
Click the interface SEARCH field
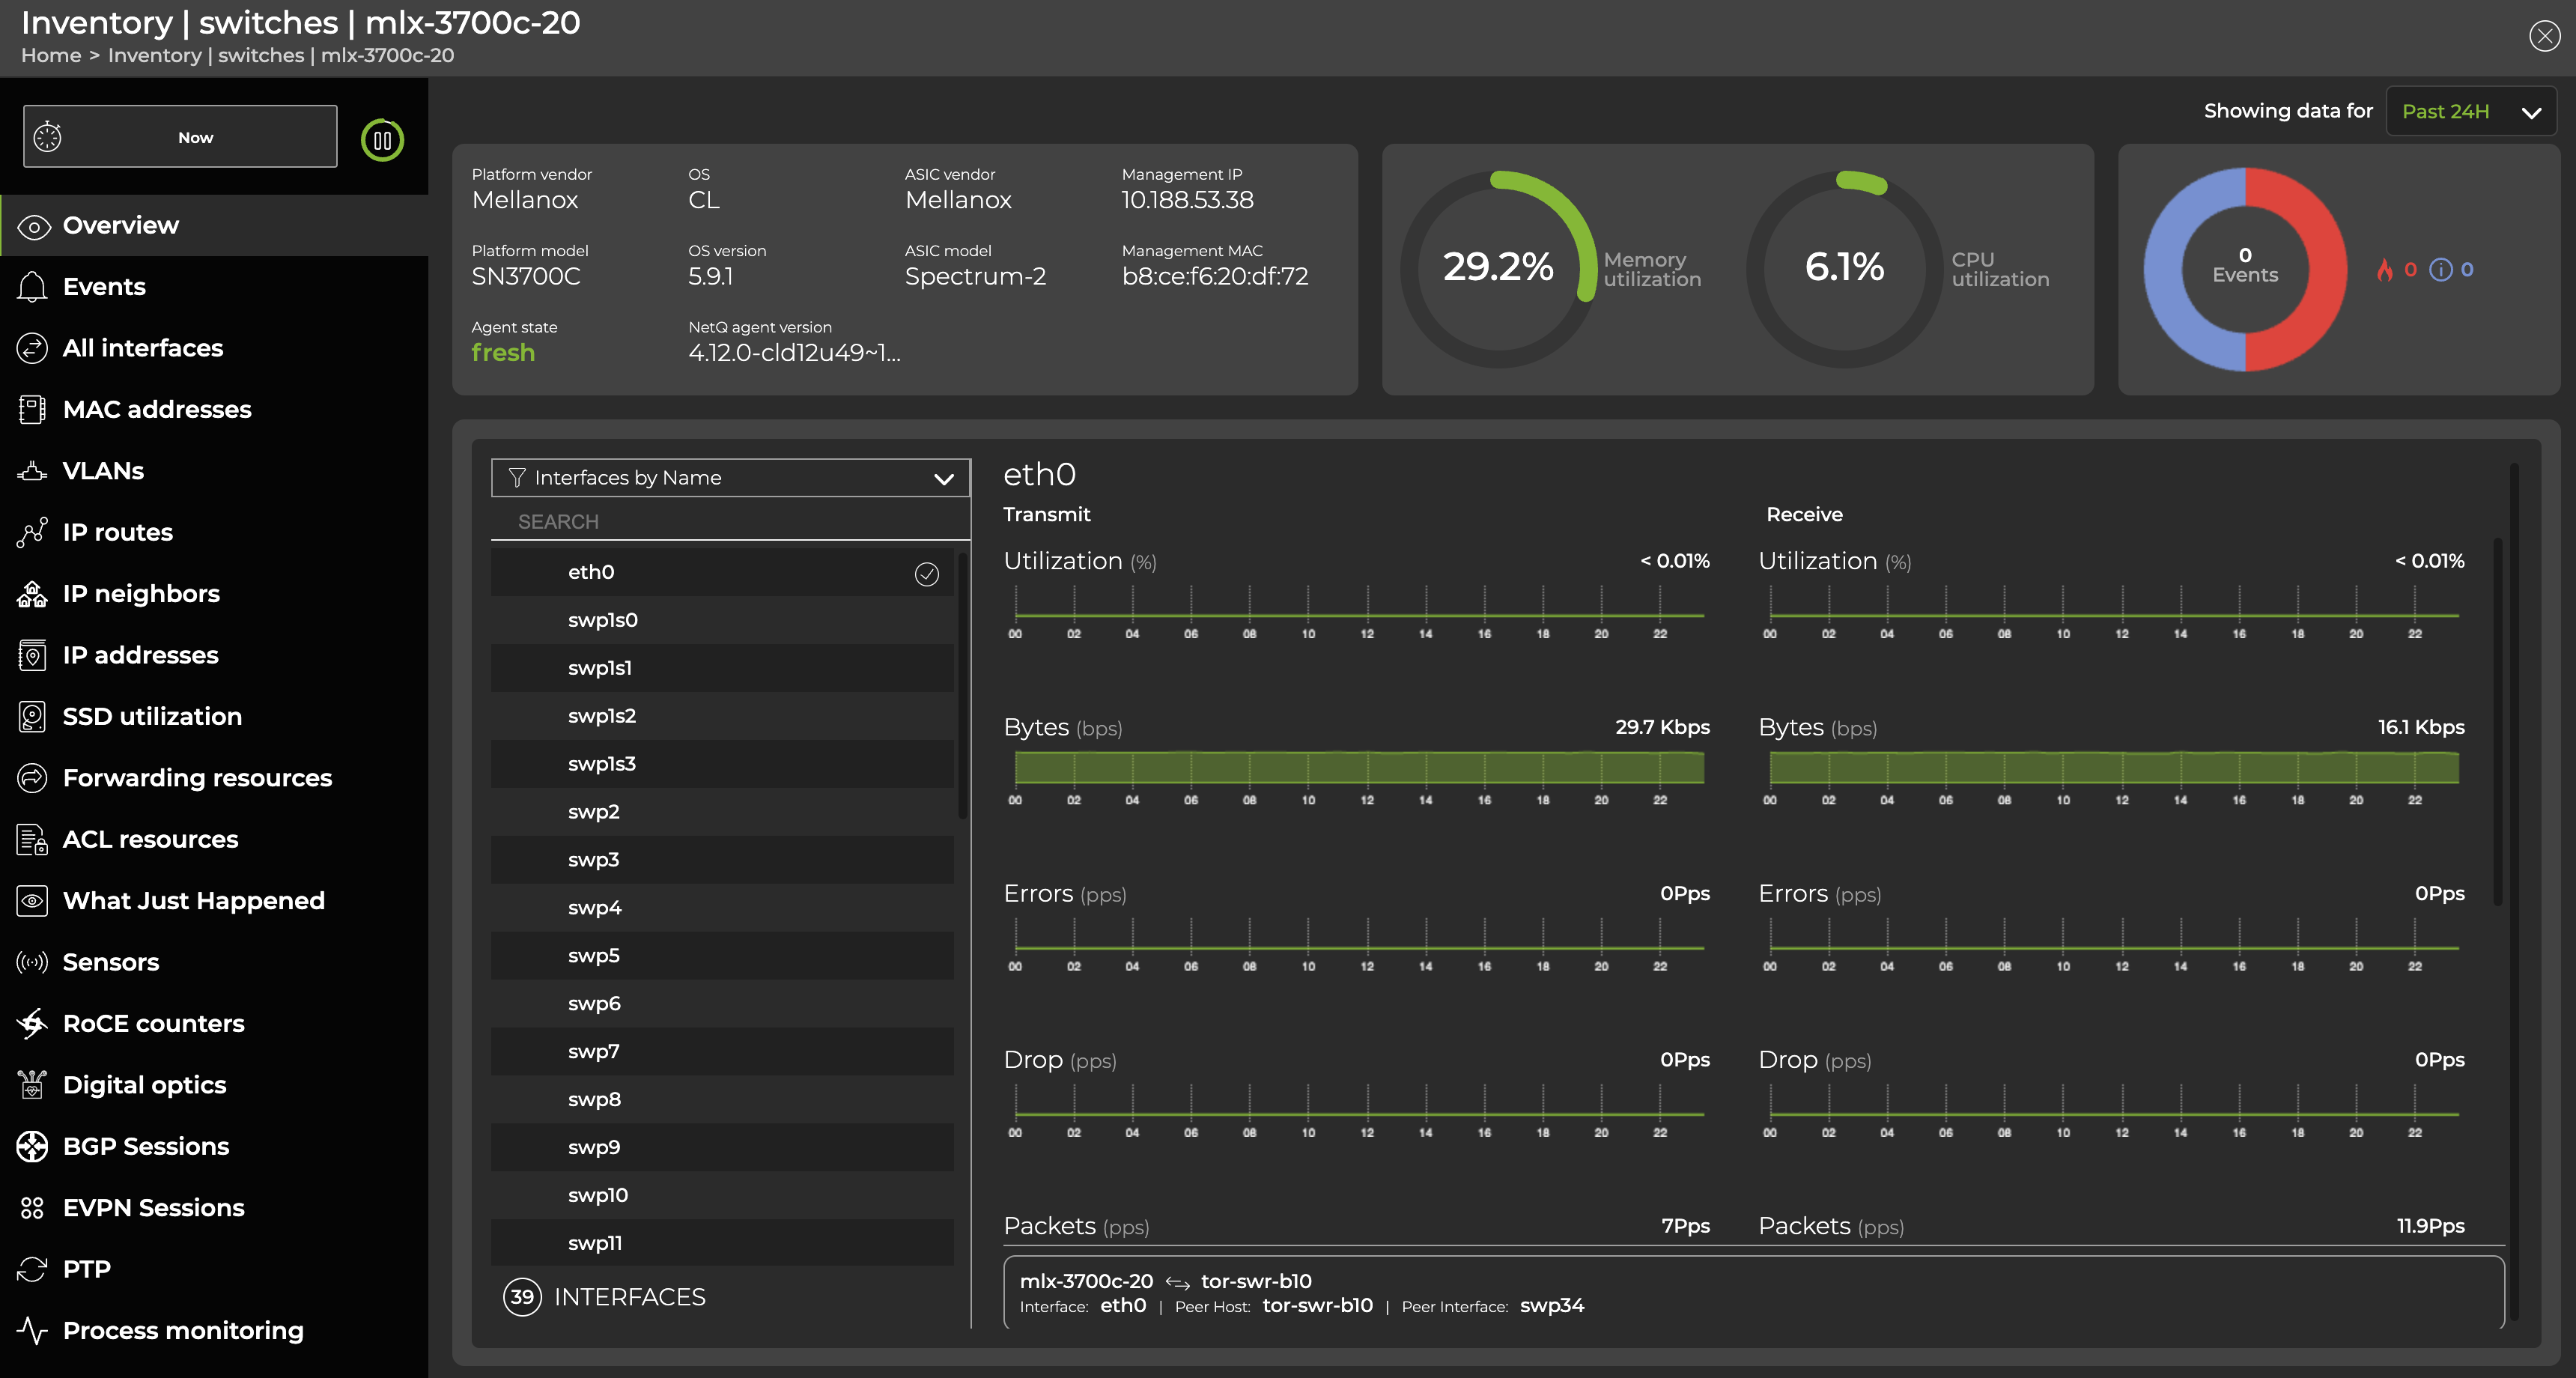[730, 522]
